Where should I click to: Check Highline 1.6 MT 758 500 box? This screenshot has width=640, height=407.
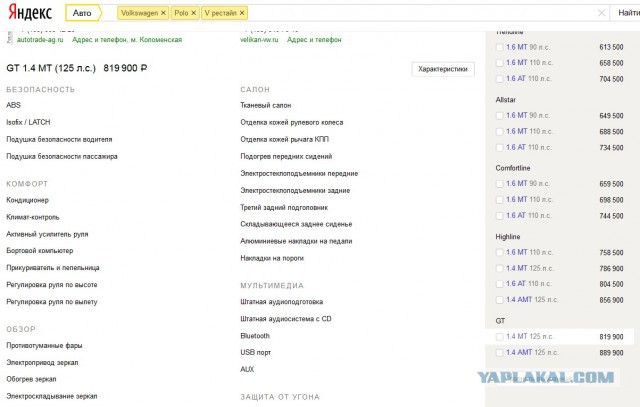click(499, 253)
